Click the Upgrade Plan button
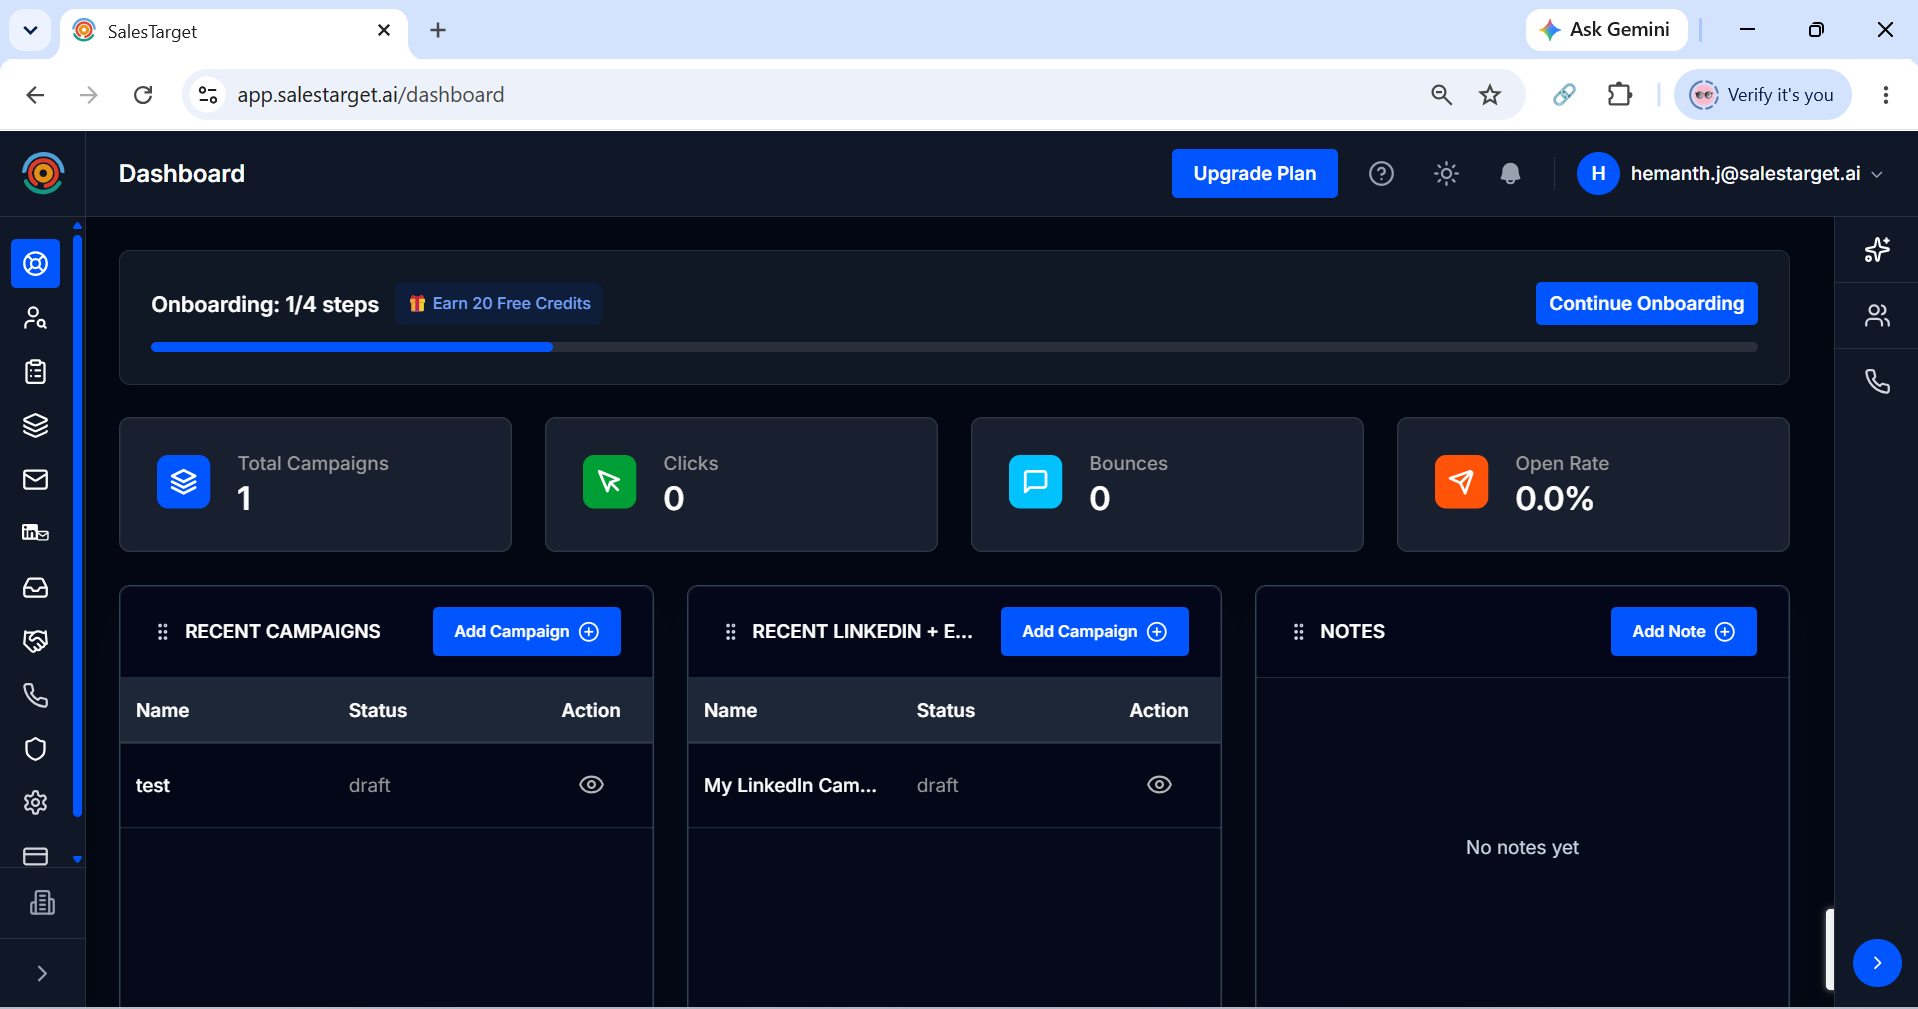1918x1009 pixels. (1254, 174)
